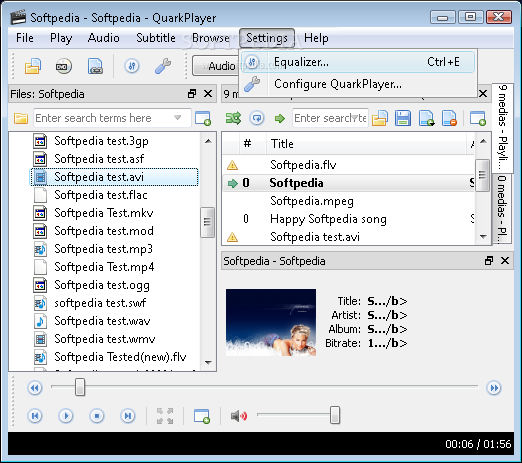This screenshot has width=522, height=463.
Task: Click playlist search input field
Action: 330,118
